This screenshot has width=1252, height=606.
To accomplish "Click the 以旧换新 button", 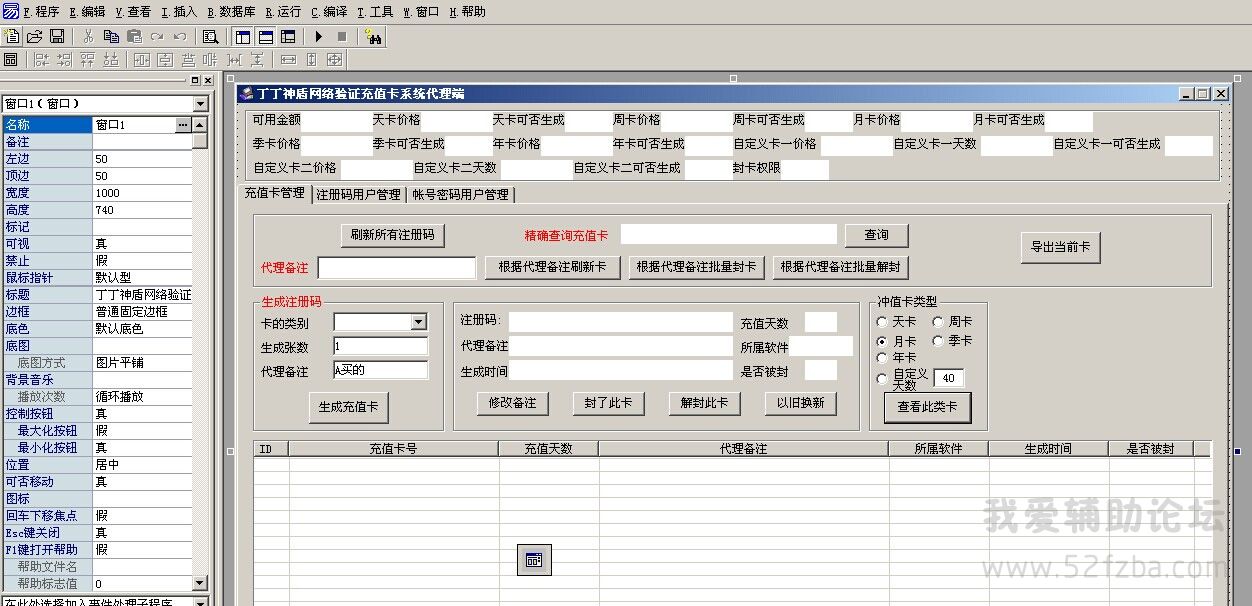I will click(x=801, y=403).
